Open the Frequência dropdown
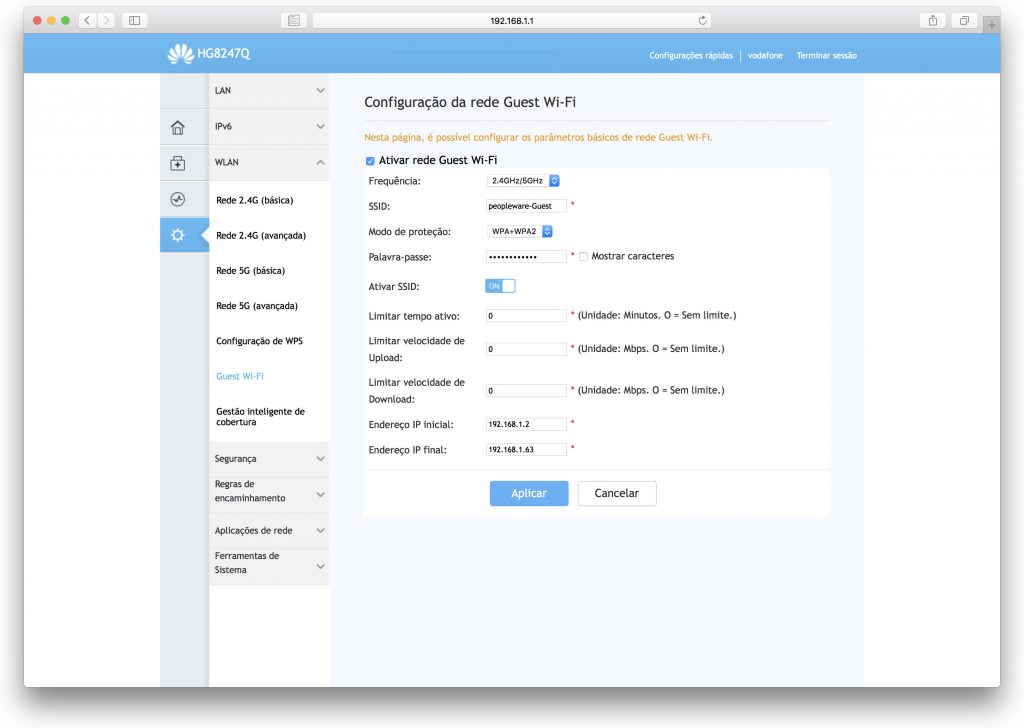The height and width of the screenshot is (728, 1024). tap(524, 181)
